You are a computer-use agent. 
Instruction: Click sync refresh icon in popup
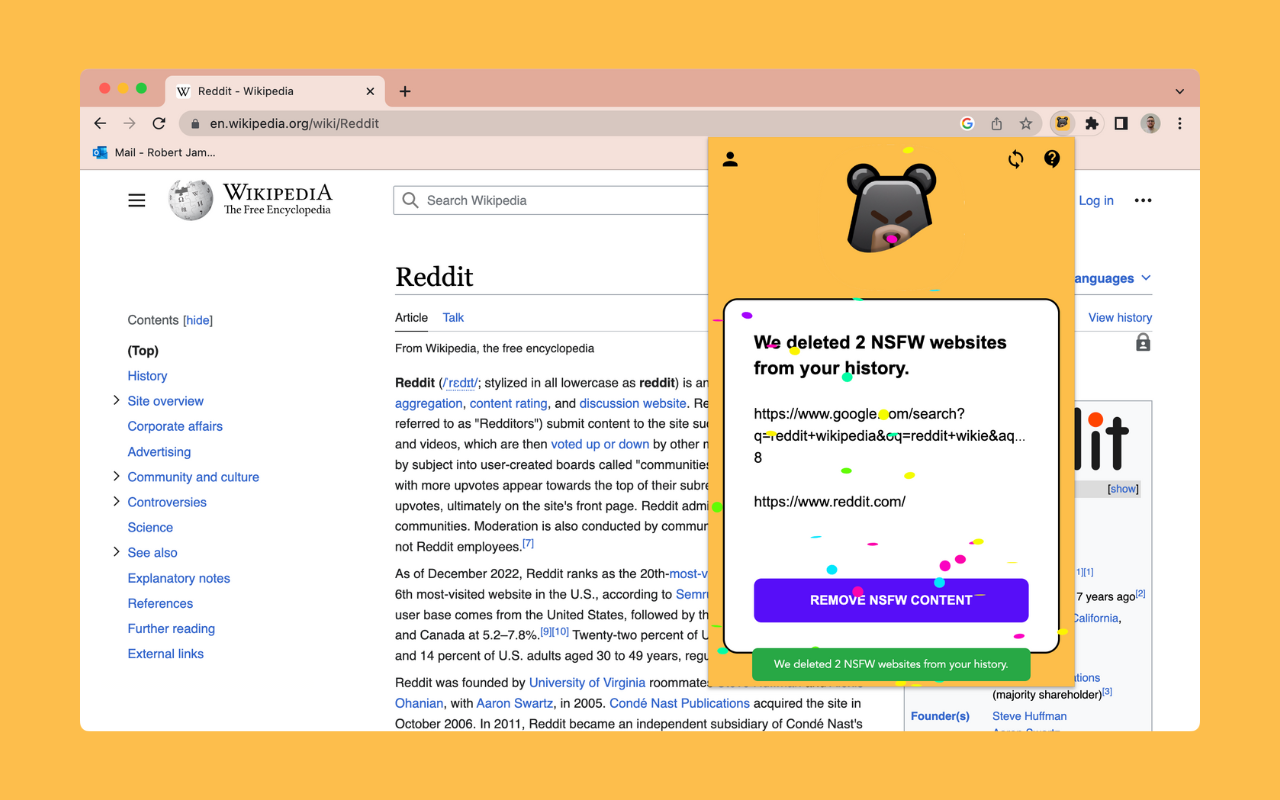tap(1016, 159)
